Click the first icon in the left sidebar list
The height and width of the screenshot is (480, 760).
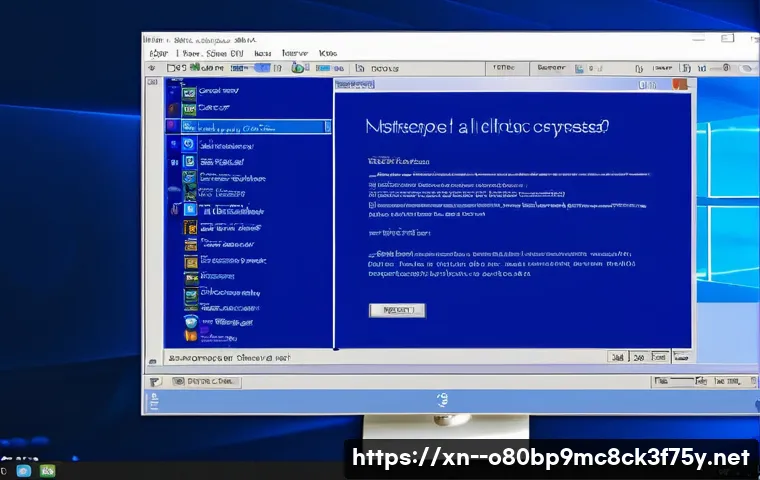click(x=188, y=88)
